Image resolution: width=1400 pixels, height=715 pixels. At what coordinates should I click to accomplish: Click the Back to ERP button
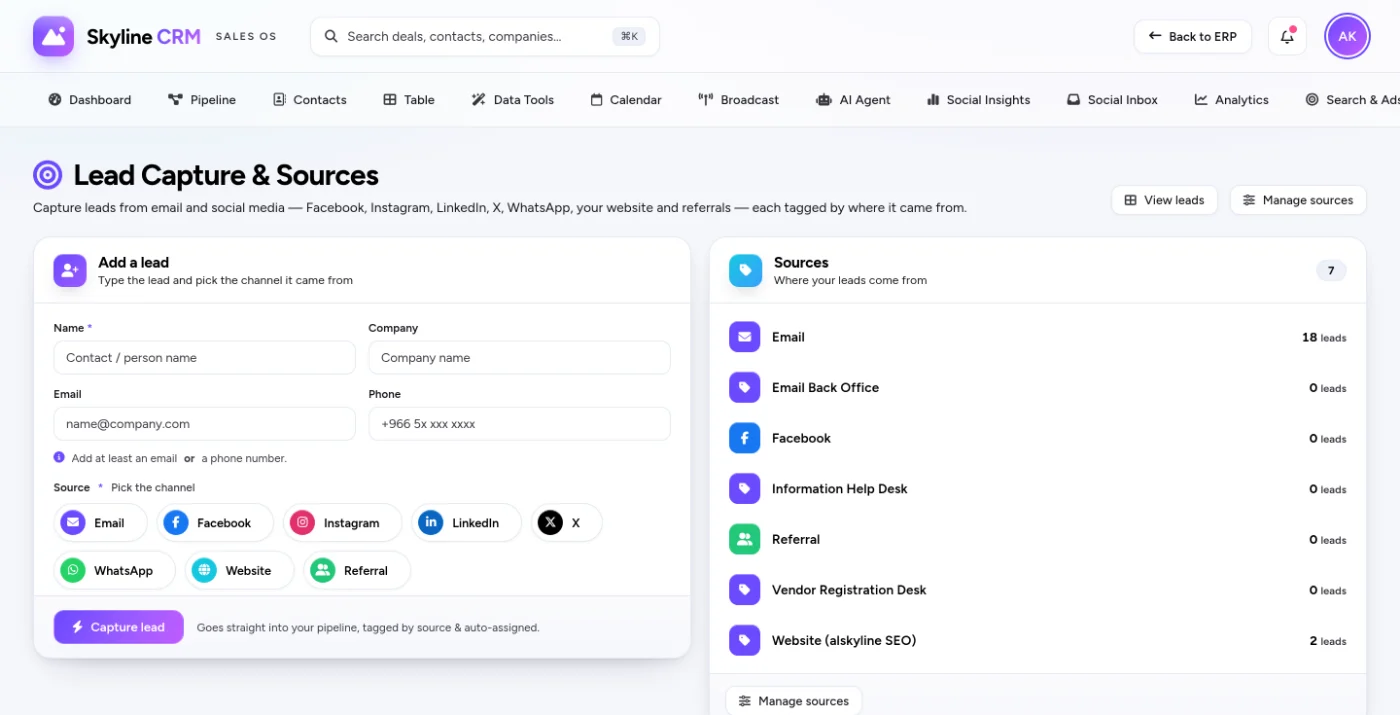[1193, 36]
